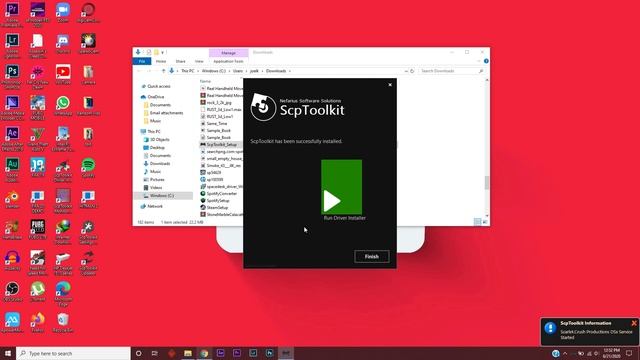The width and height of the screenshot is (640, 360).
Task: Click the Name column header
Action: 205,81
